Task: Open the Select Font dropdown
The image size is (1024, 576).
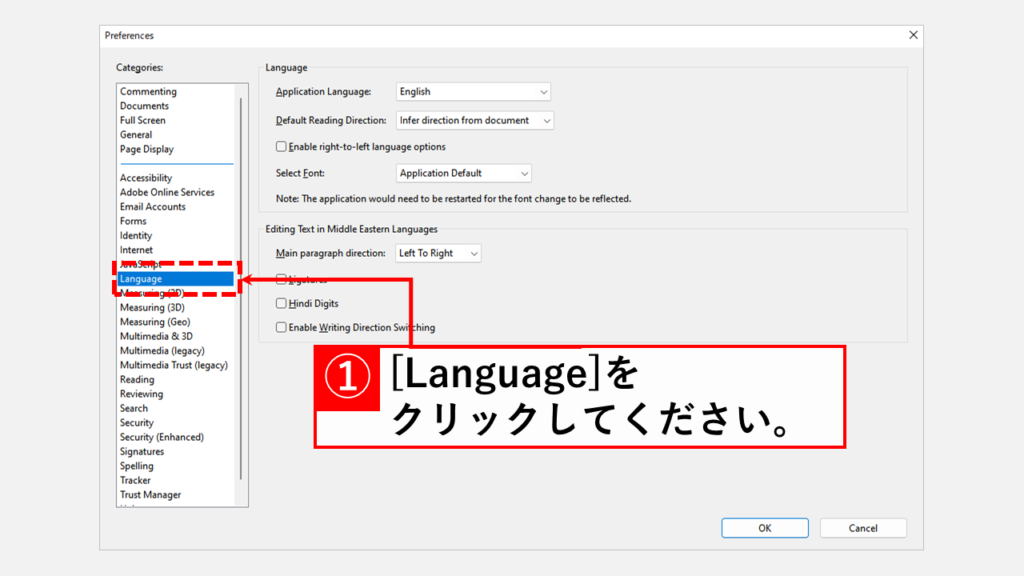Action: click(464, 173)
